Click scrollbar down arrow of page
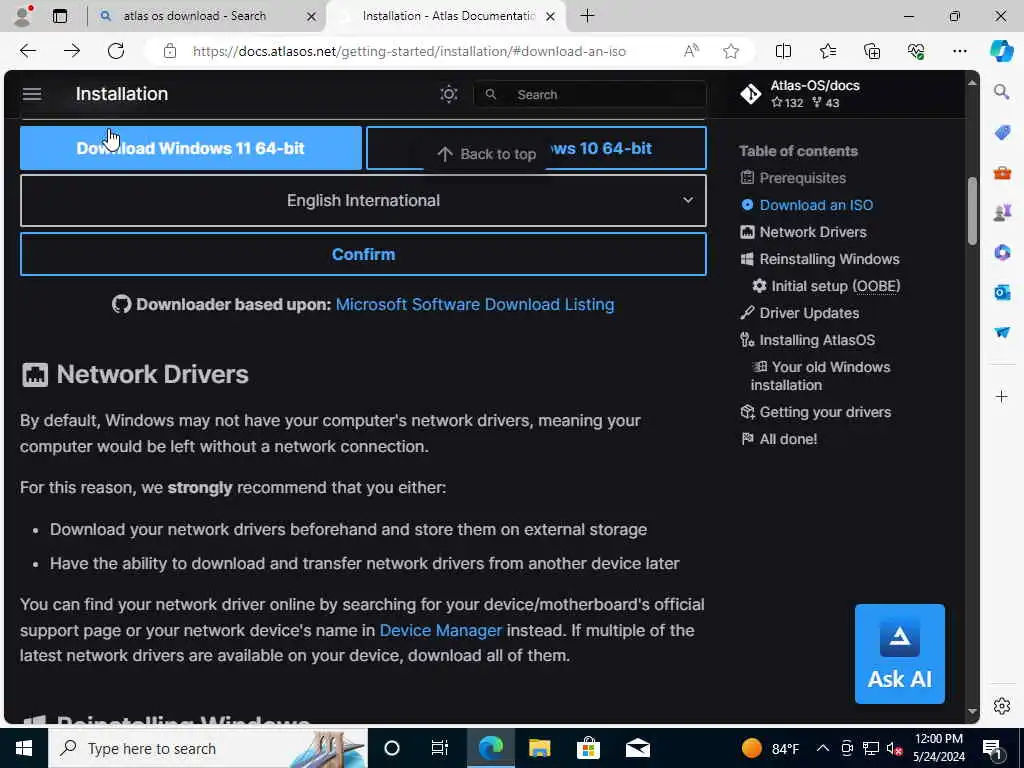 point(972,712)
